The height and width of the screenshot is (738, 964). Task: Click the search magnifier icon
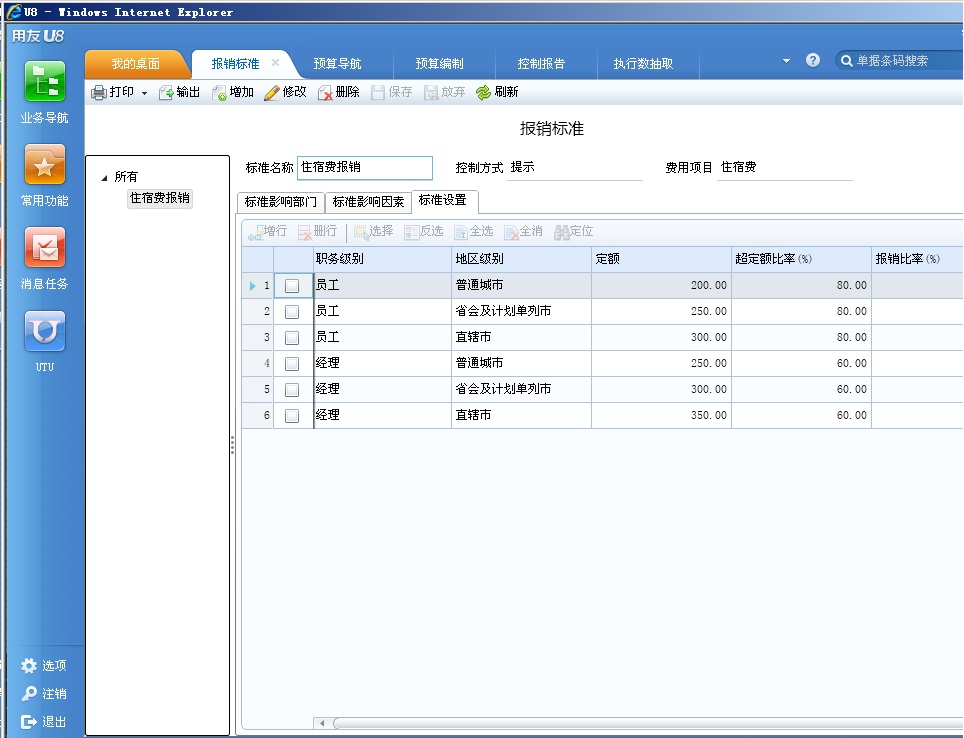pos(847,61)
